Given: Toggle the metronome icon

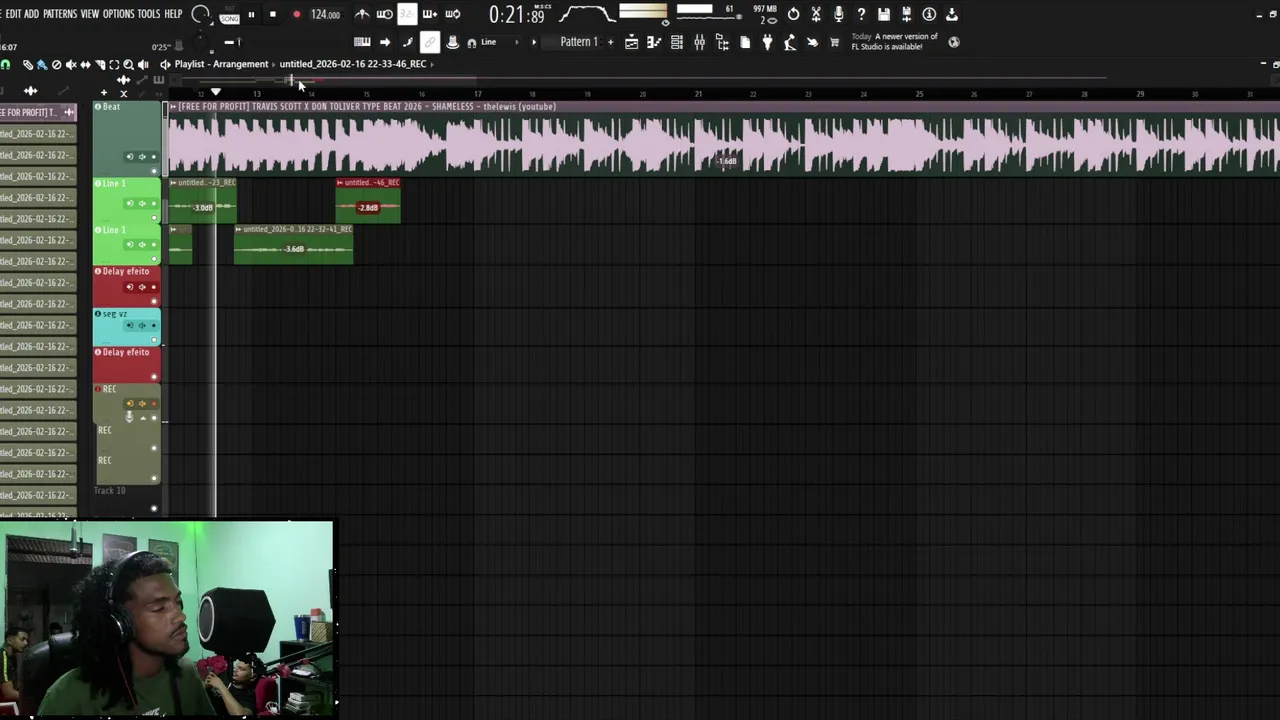Looking at the screenshot, I should point(362,14).
